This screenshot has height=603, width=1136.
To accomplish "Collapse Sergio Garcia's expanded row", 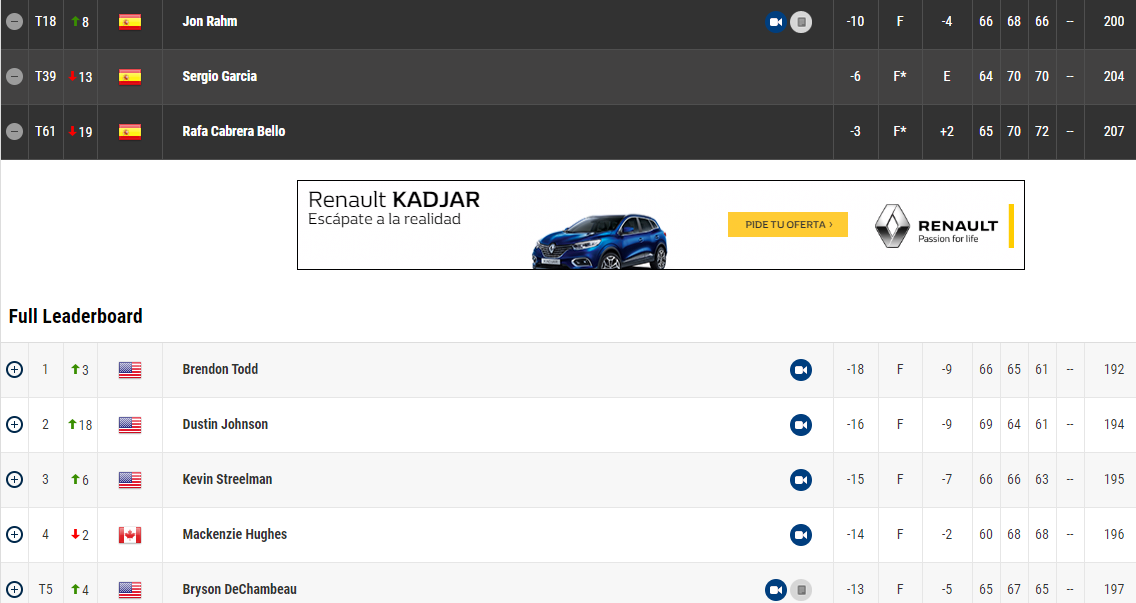I will click(14, 77).
